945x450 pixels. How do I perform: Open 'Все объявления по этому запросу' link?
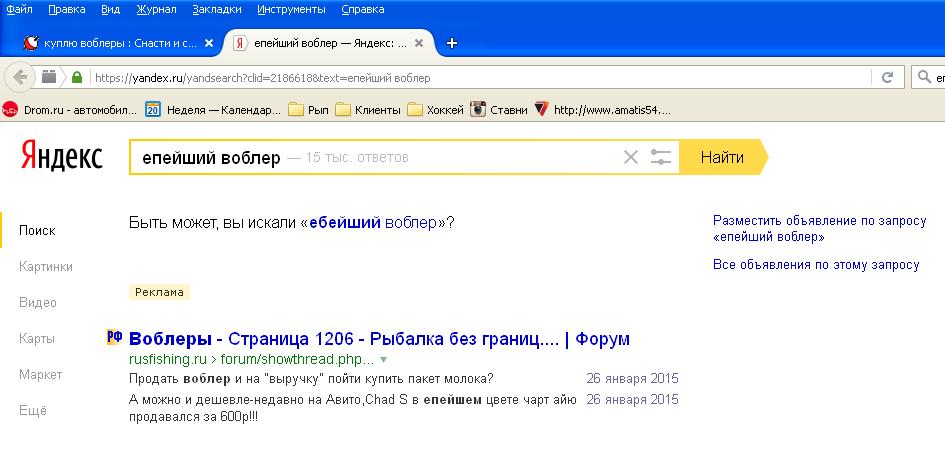coord(816,264)
